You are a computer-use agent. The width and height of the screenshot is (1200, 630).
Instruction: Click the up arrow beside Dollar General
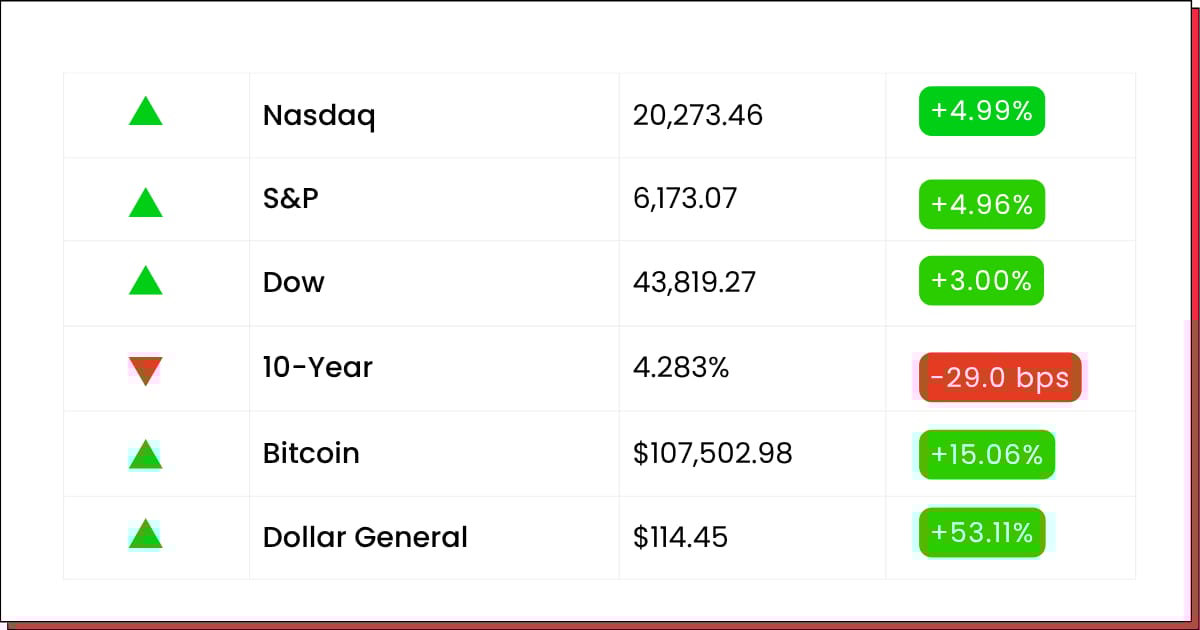click(145, 534)
